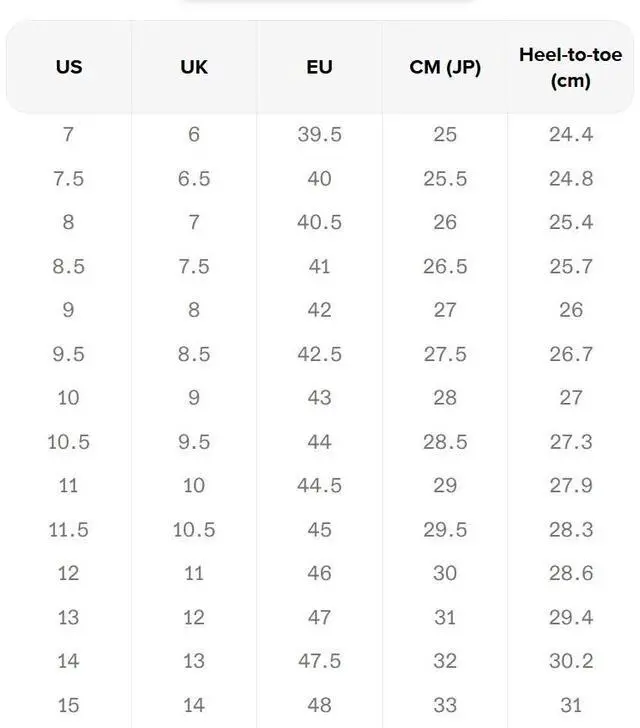640x728 pixels.
Task: Select heel-to-toe value 25.7
Action: [570, 266]
